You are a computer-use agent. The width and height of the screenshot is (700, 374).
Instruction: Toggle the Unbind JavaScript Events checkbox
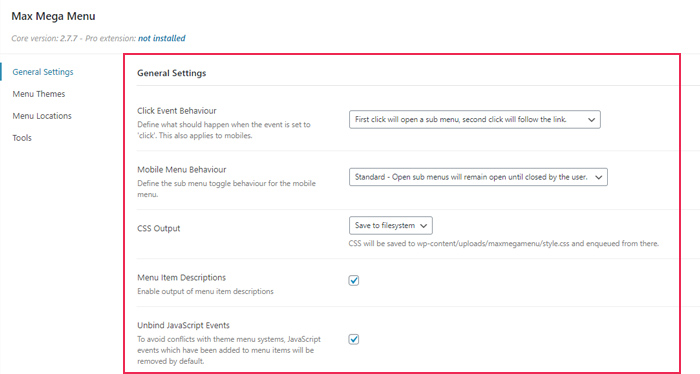click(x=354, y=339)
